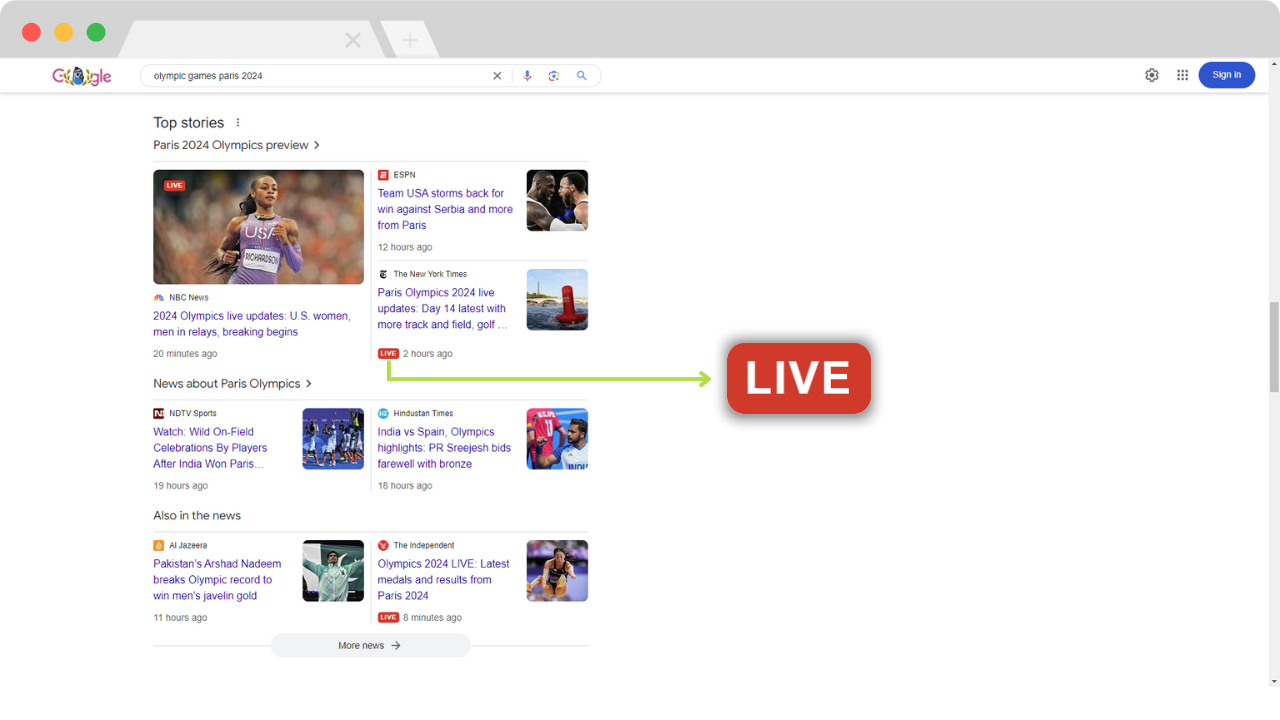Open NYT Paris Olympics live updates headline

pos(442,309)
